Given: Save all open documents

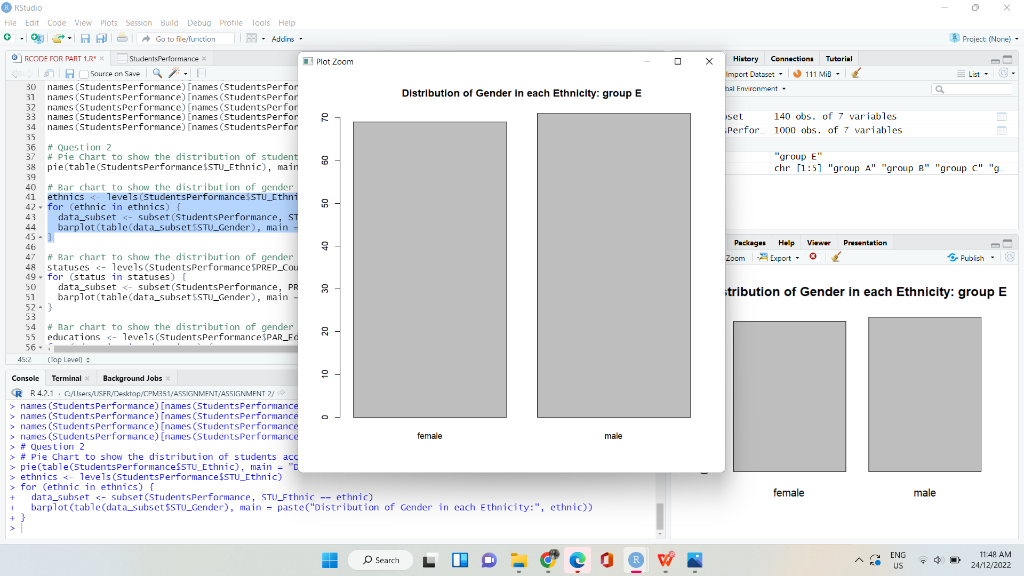Looking at the screenshot, I should [x=101, y=39].
